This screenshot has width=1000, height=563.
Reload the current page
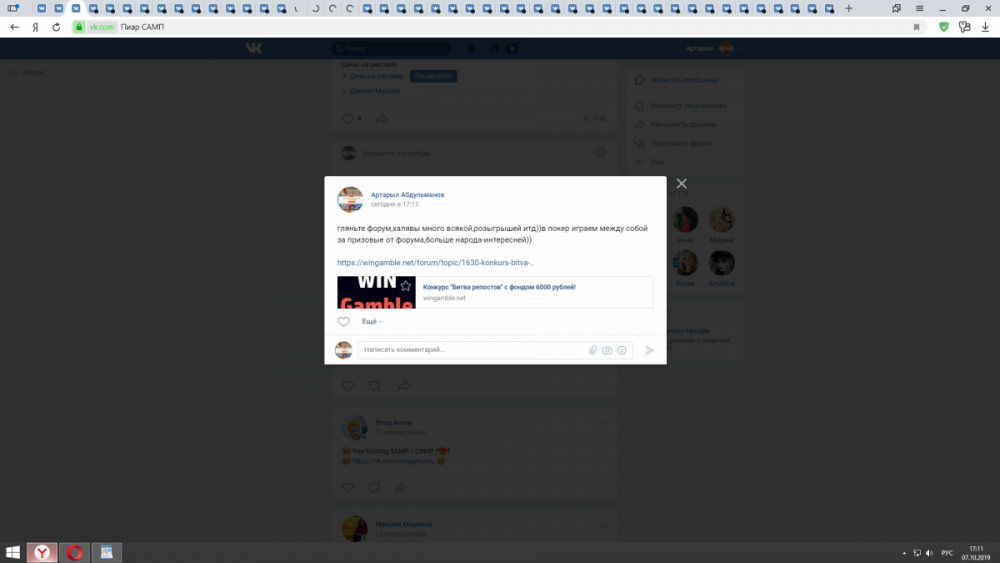[56, 27]
